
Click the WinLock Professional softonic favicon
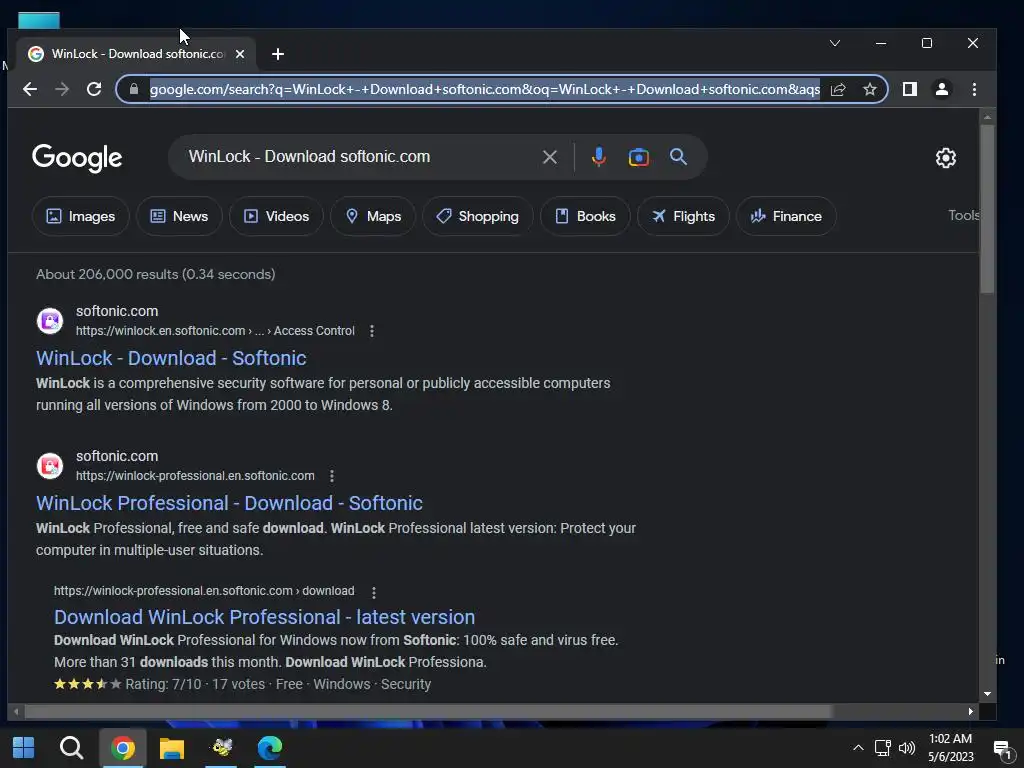click(50, 466)
